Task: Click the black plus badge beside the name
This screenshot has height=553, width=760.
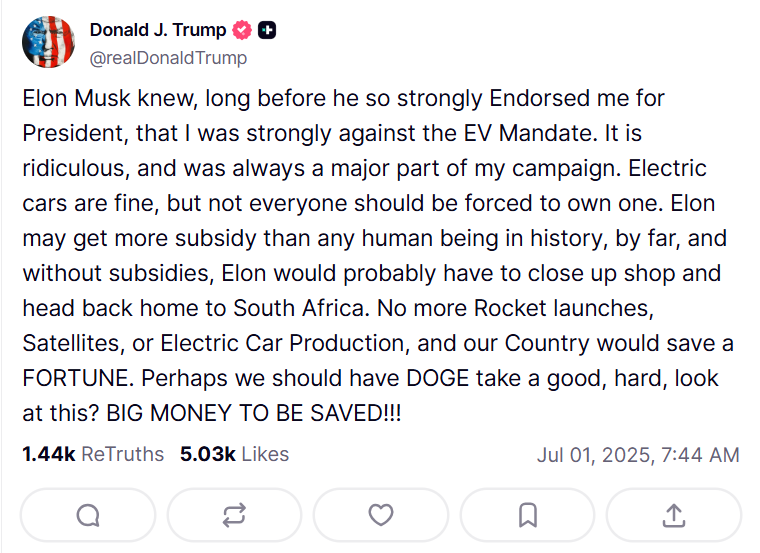Action: coord(267,30)
